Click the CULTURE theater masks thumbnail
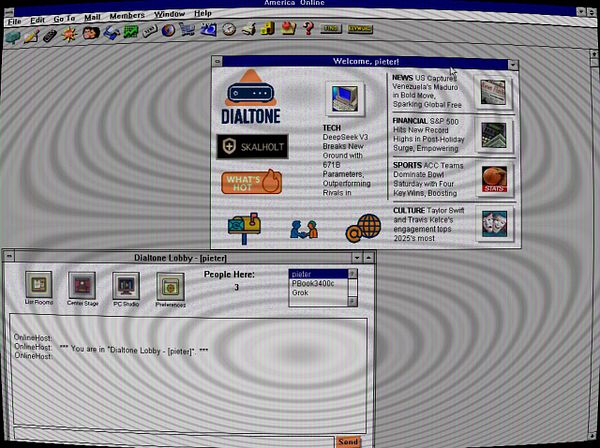This screenshot has height=448, width=600. click(x=494, y=223)
